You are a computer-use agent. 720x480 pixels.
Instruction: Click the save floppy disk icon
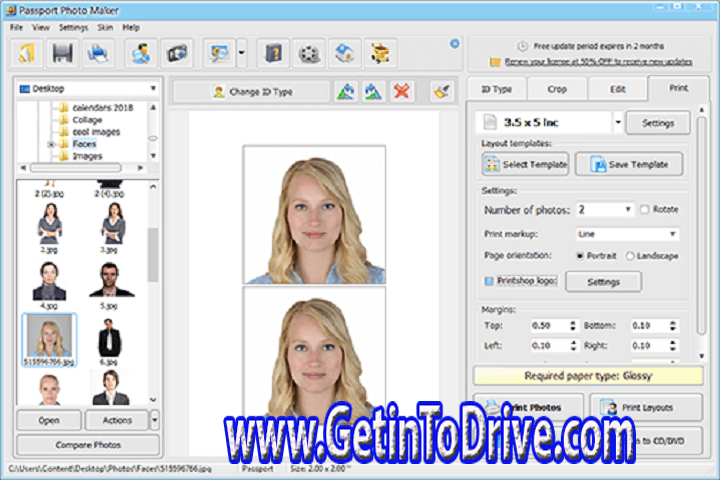click(x=62, y=53)
